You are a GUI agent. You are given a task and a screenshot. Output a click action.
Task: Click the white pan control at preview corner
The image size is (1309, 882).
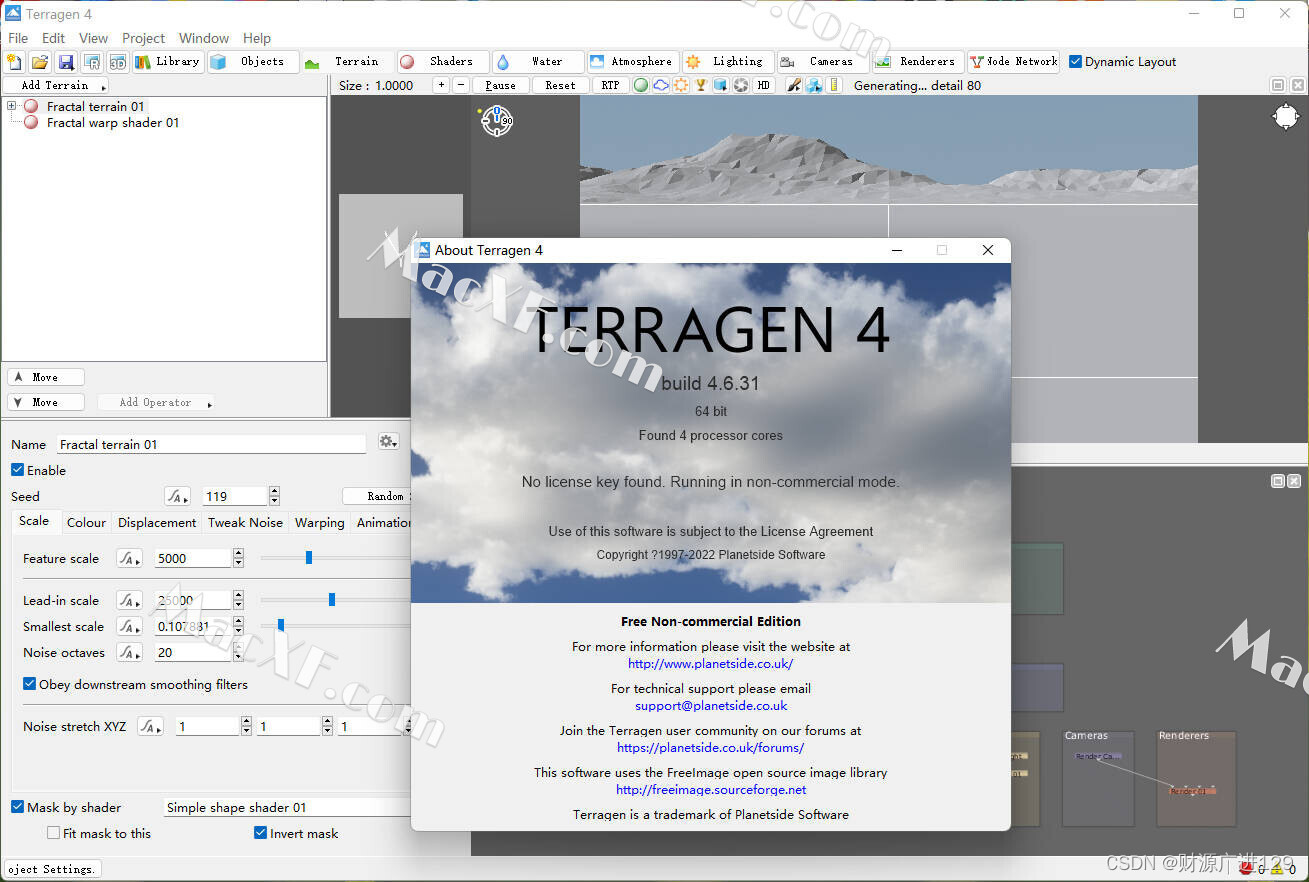point(1285,117)
